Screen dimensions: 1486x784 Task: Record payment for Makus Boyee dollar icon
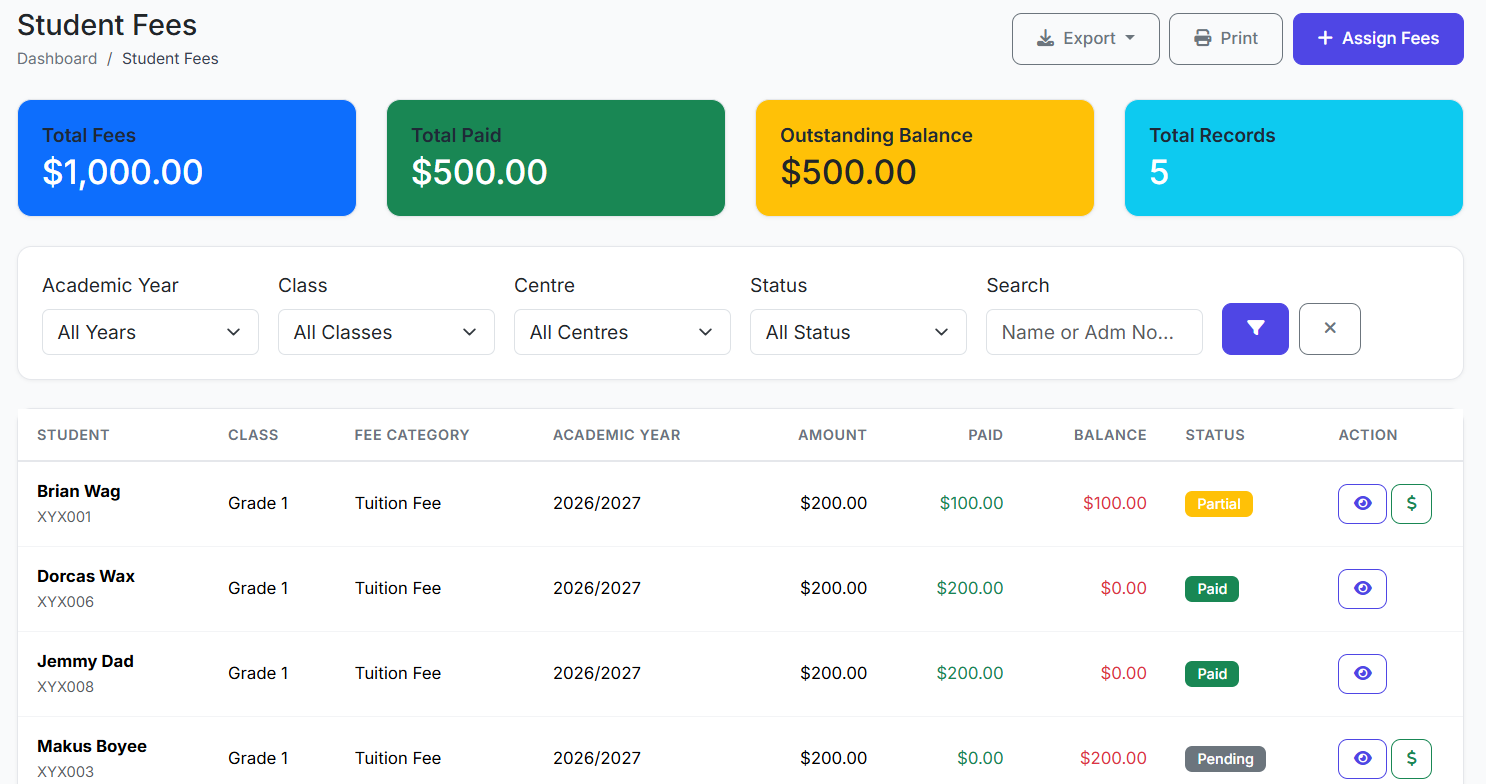(x=1411, y=759)
